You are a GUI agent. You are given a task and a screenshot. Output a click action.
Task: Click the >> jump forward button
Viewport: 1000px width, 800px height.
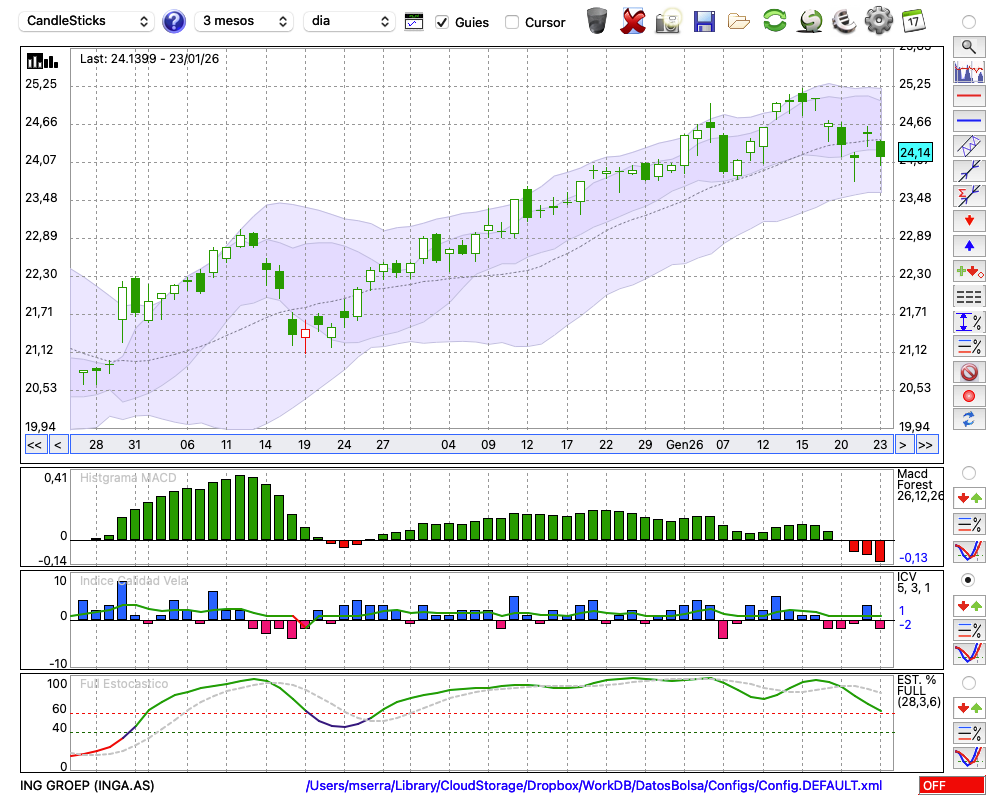(x=926, y=445)
